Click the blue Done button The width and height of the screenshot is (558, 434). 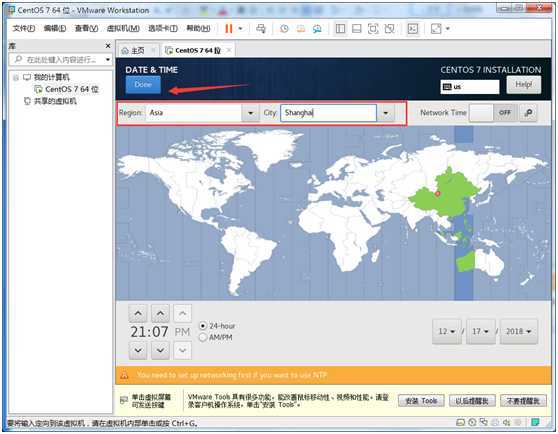[x=143, y=85]
